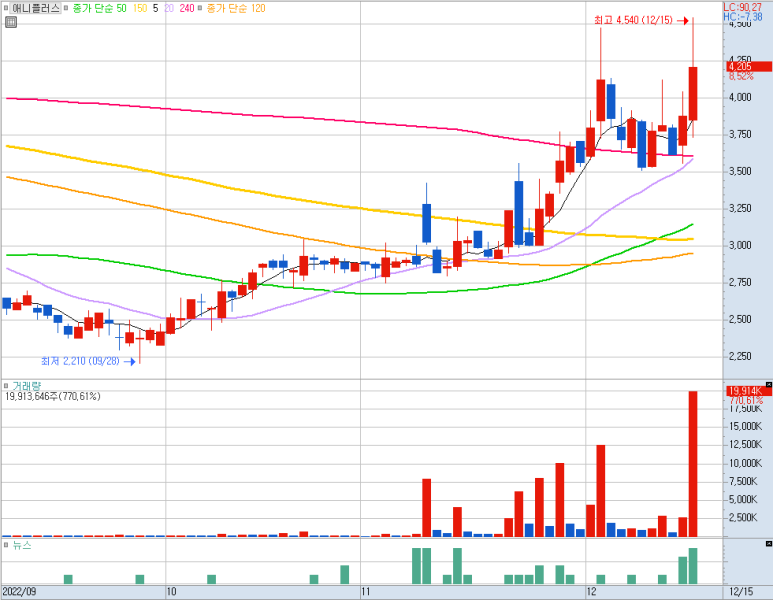Click the 3,000 price axis label

[740, 245]
